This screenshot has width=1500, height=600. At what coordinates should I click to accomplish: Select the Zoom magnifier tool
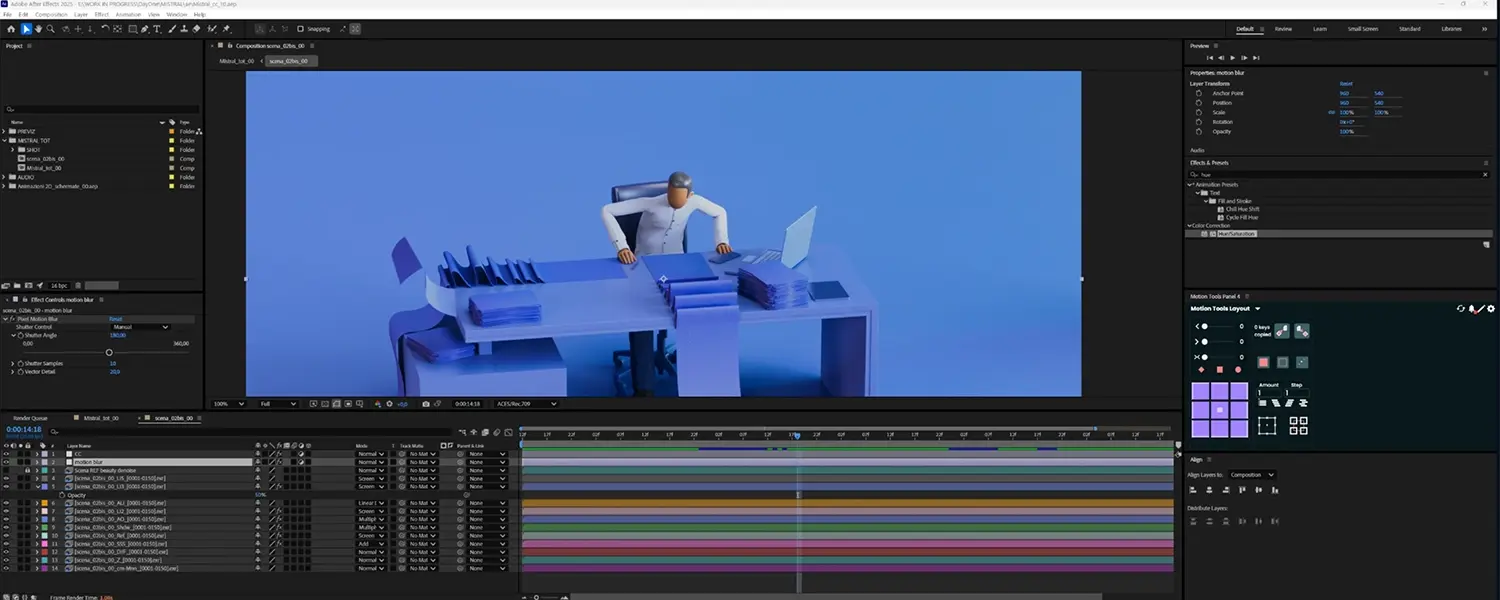pos(52,29)
